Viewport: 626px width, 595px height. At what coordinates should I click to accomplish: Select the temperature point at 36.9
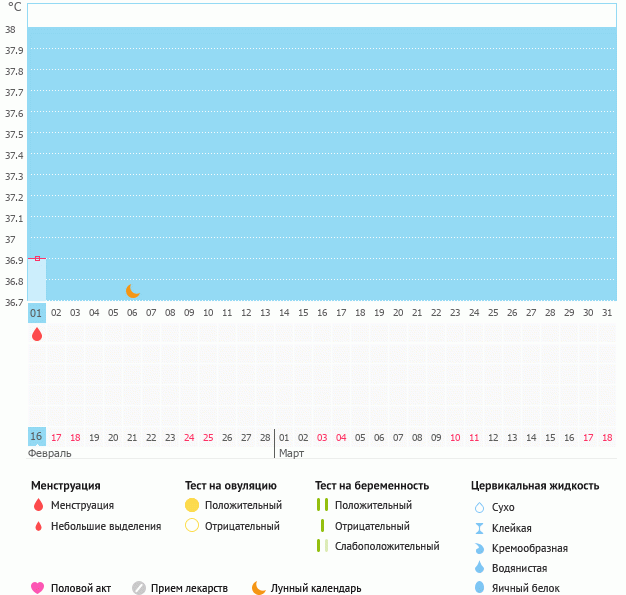tap(37, 258)
